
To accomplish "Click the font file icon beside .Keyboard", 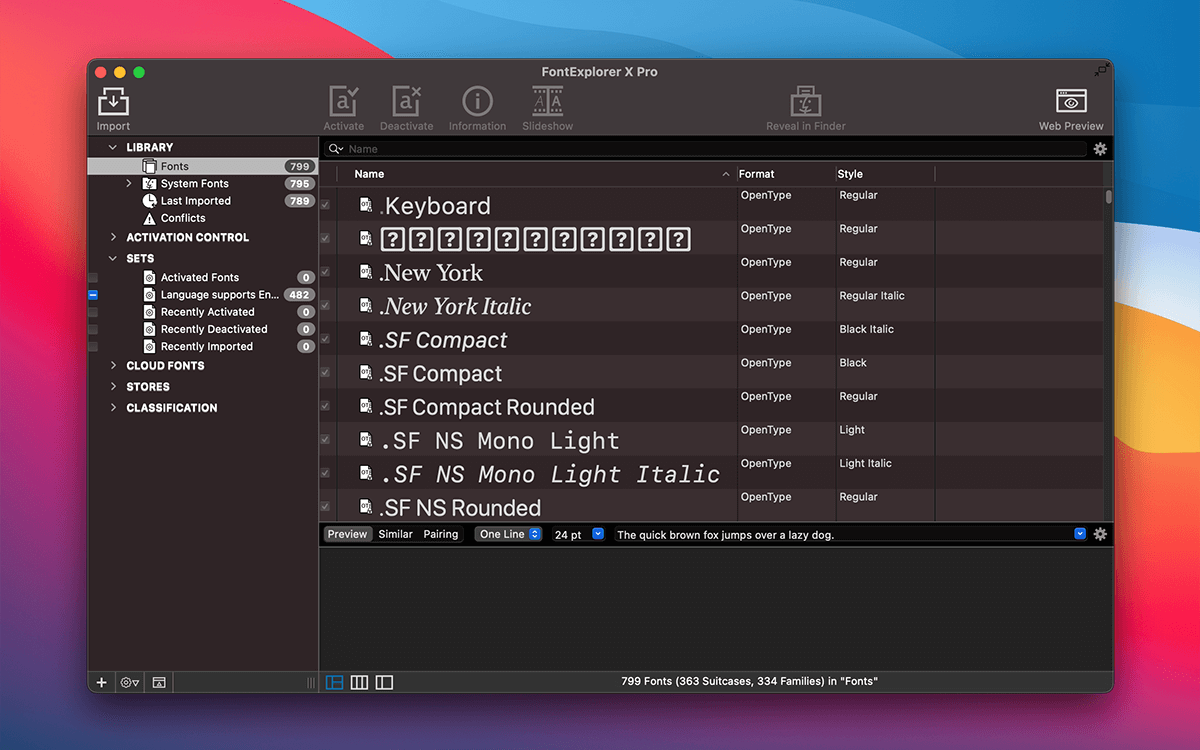I will [366, 205].
